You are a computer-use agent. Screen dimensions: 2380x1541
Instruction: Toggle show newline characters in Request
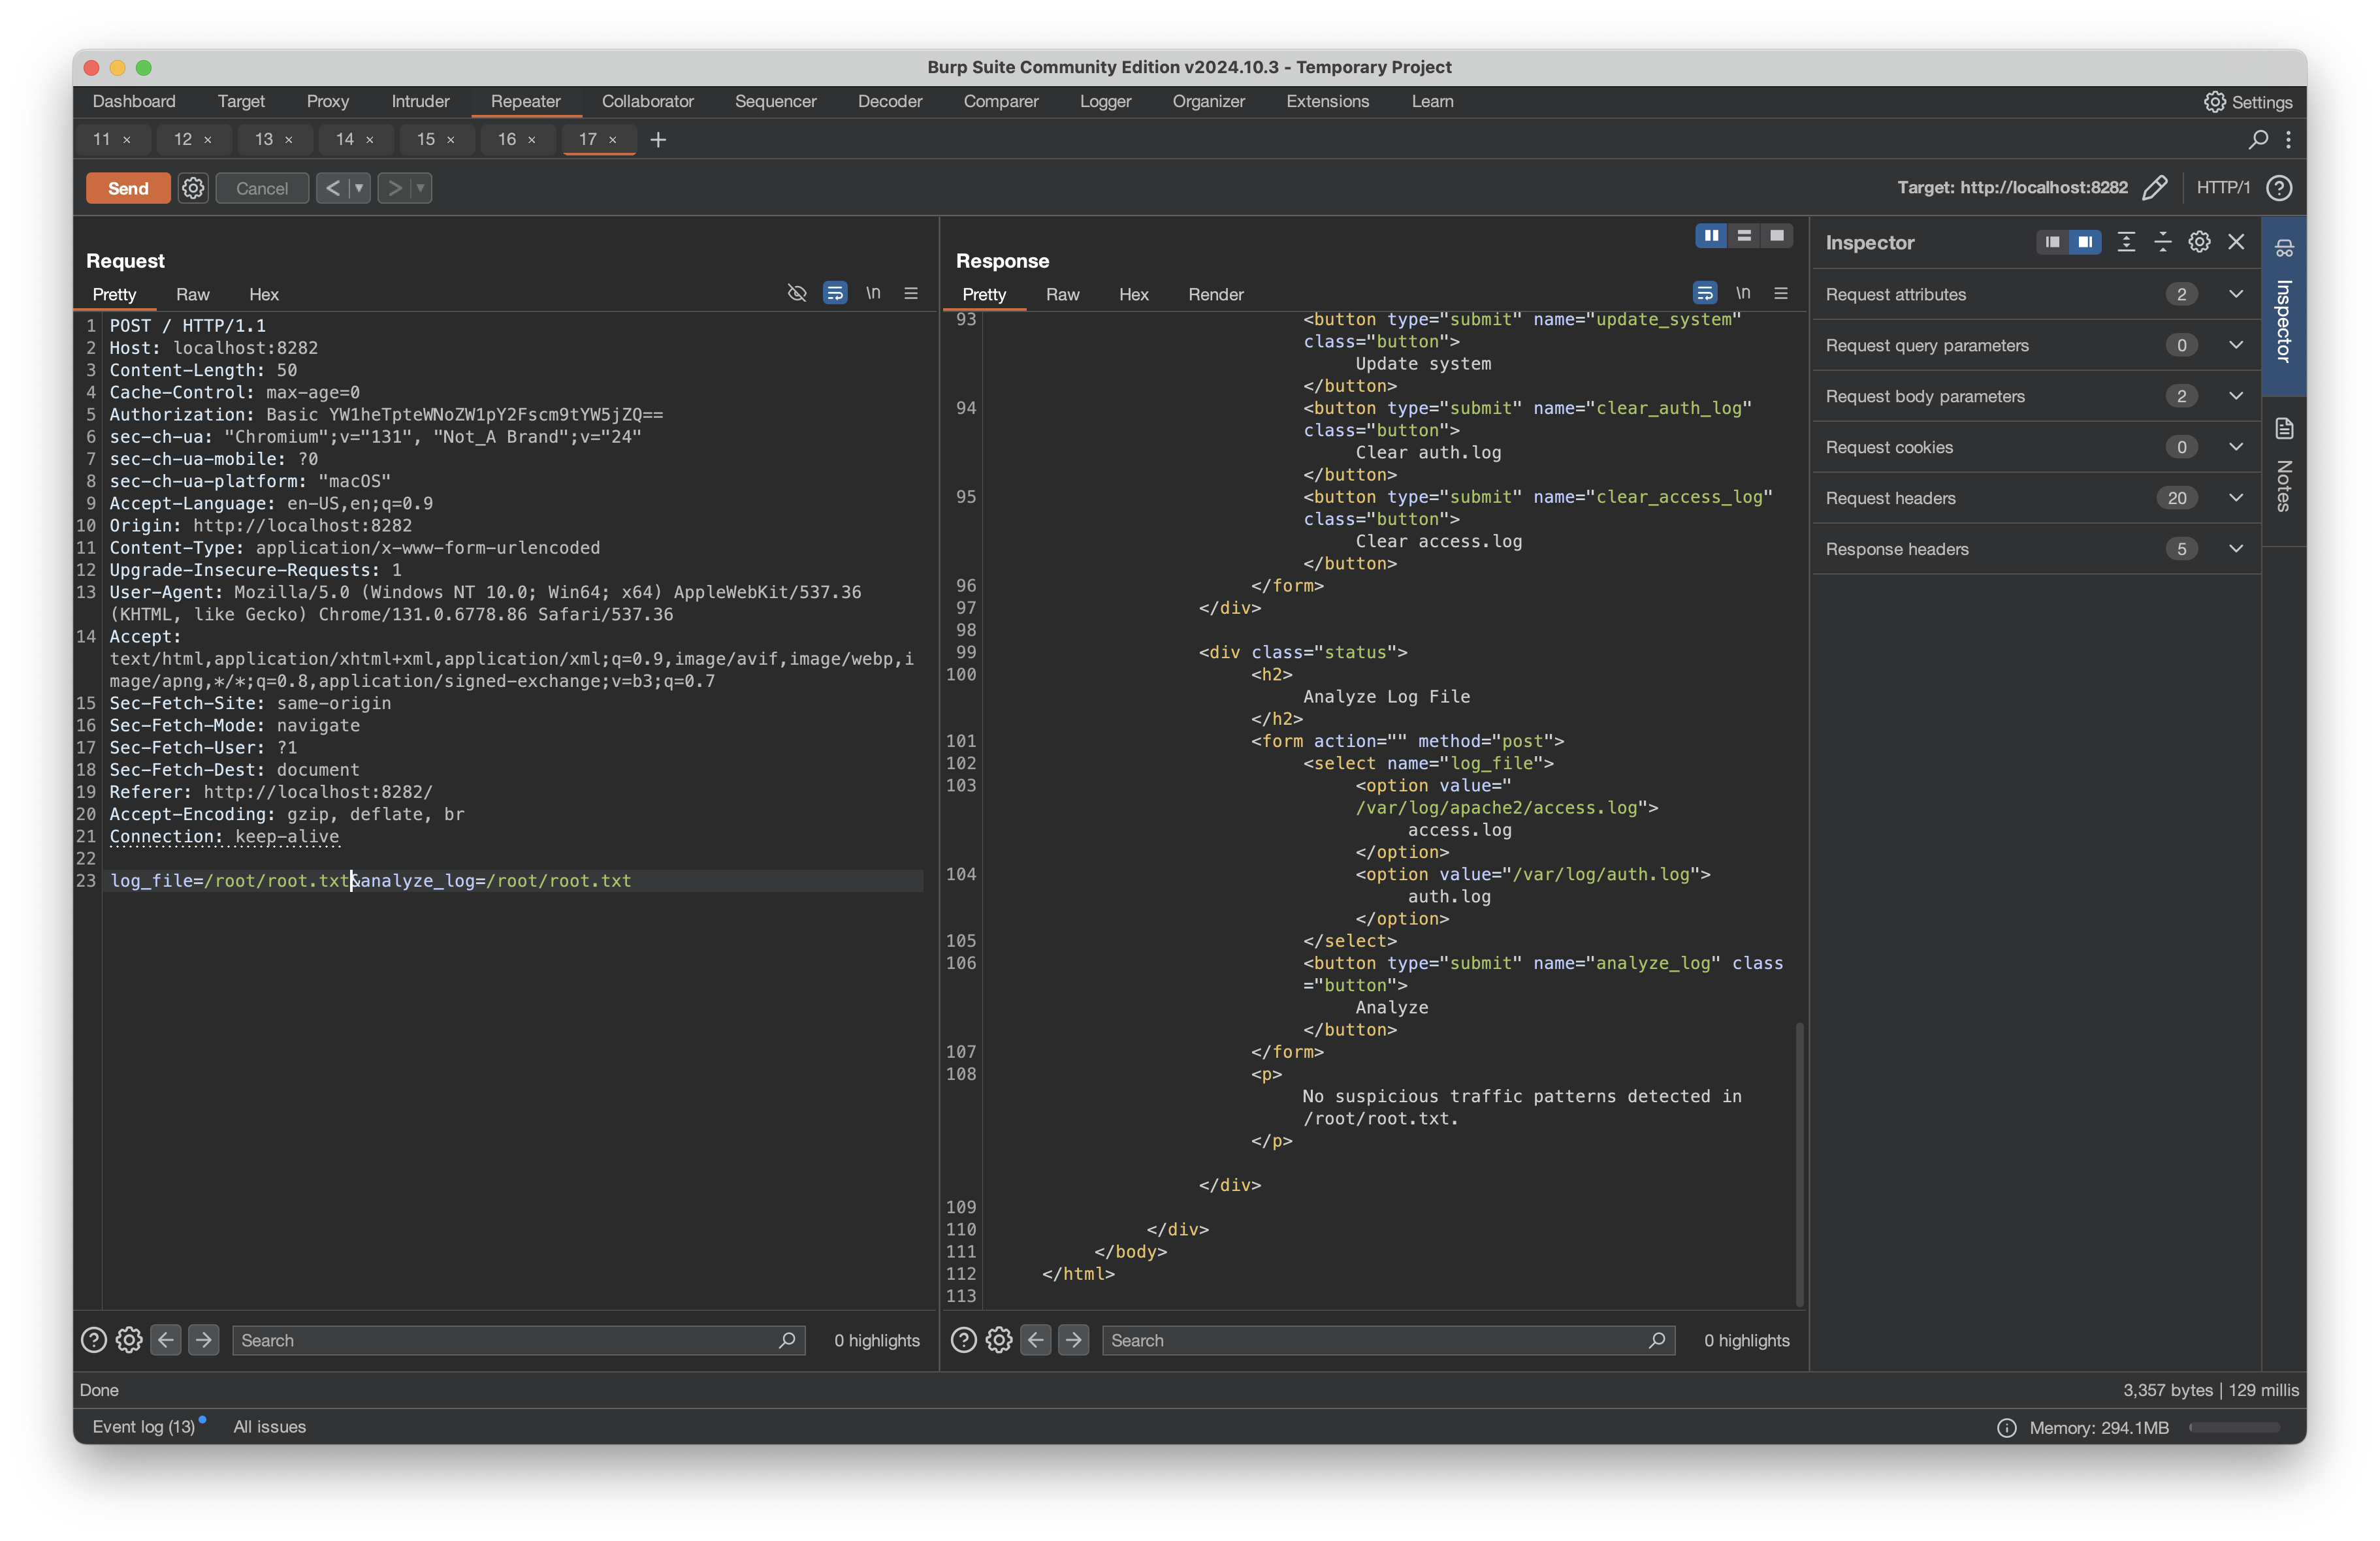pos(873,293)
